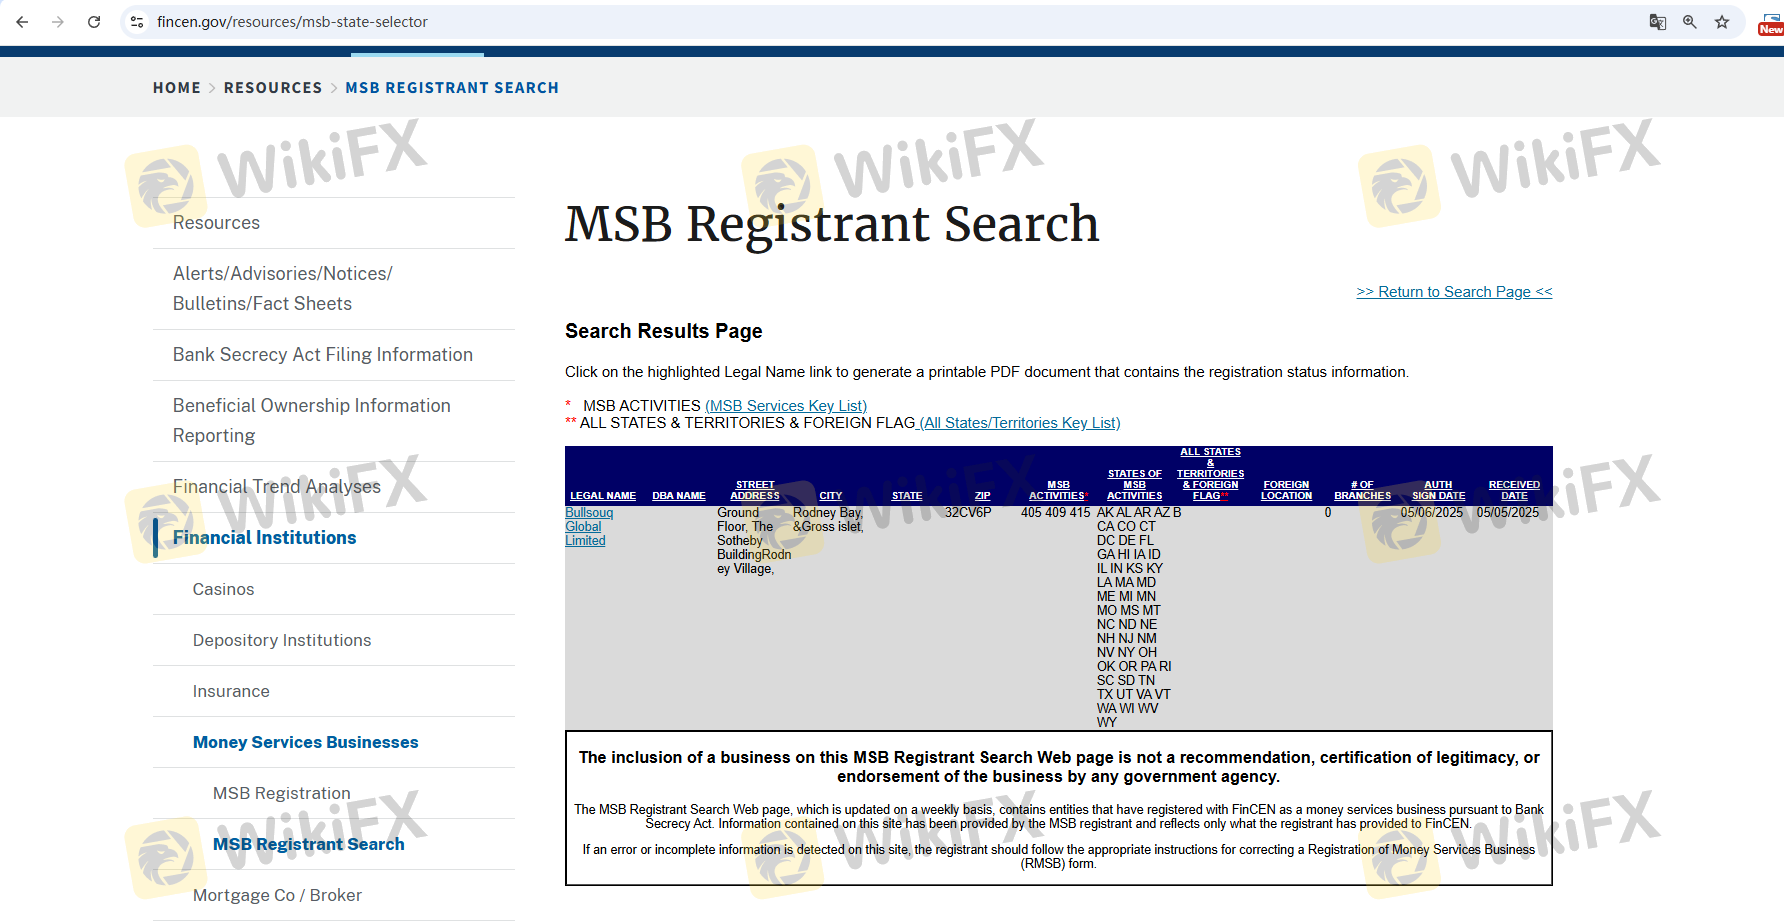This screenshot has height=922, width=1784.
Task: Open Depository Institutions sidebar link
Action: 282,641
